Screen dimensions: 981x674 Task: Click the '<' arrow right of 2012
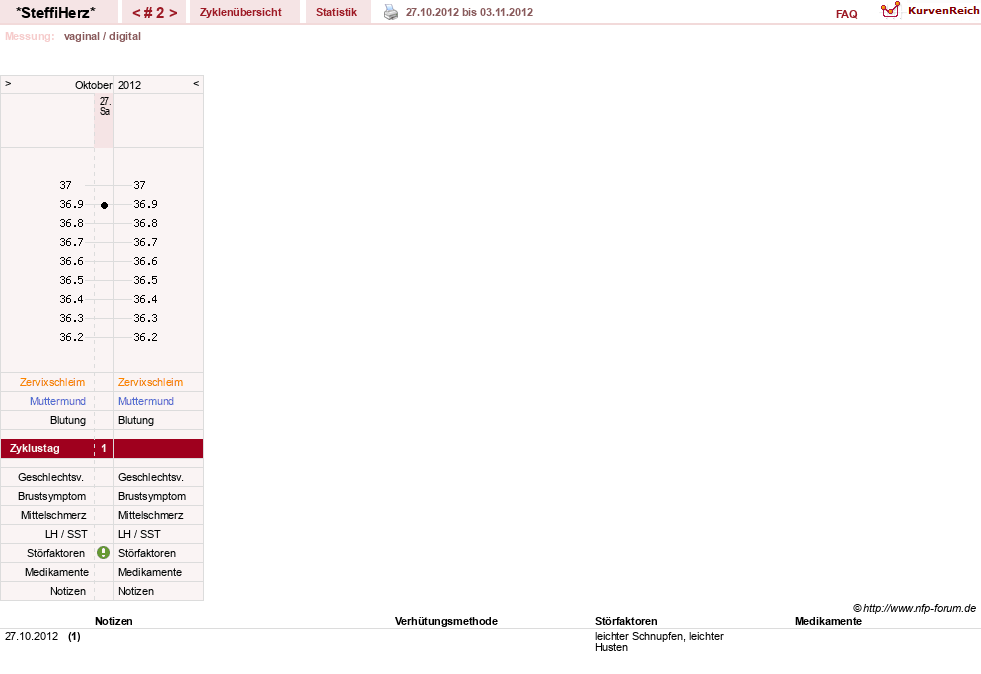[x=196, y=83]
